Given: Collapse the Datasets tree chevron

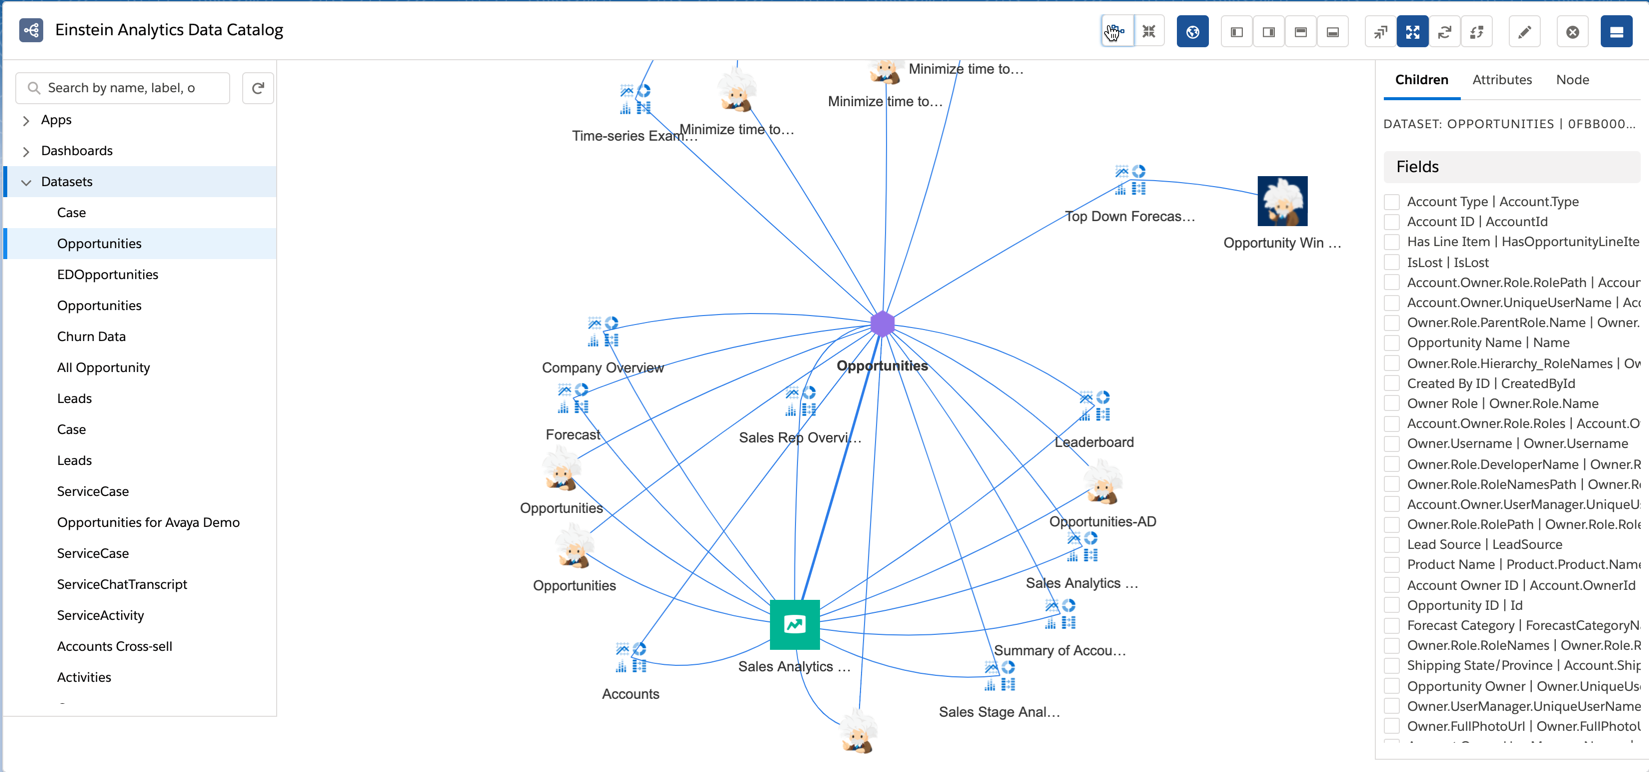Looking at the screenshot, I should pyautogui.click(x=26, y=182).
